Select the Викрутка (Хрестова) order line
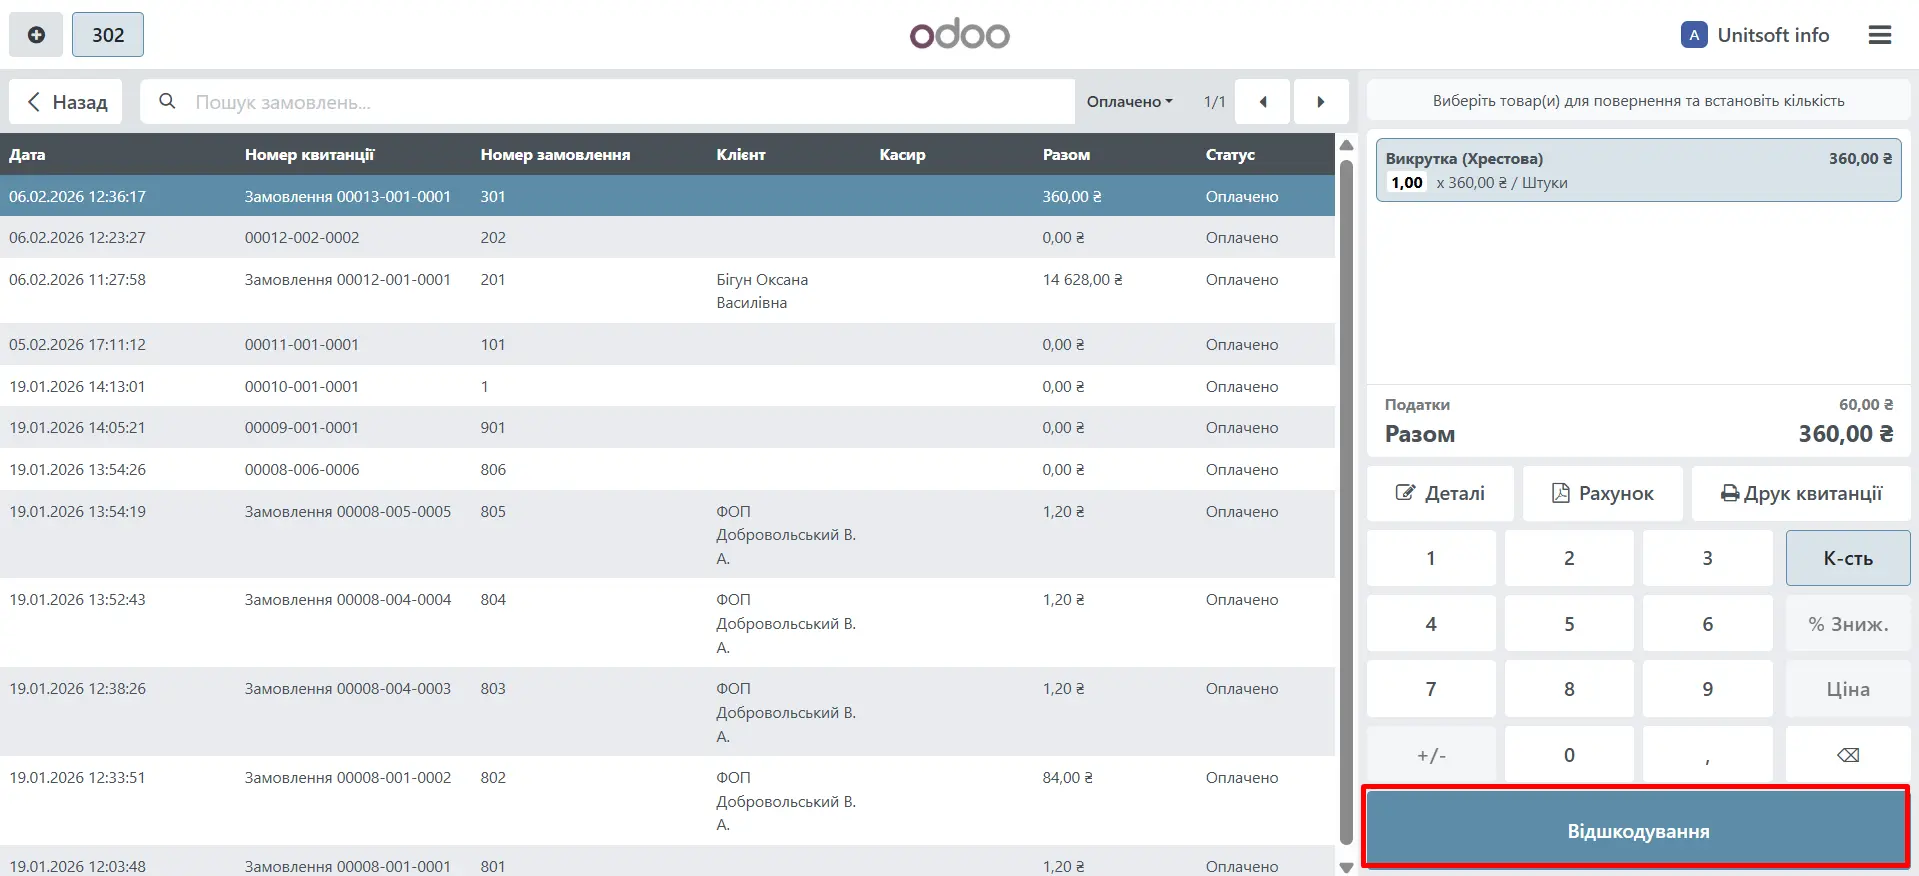 [1637, 170]
